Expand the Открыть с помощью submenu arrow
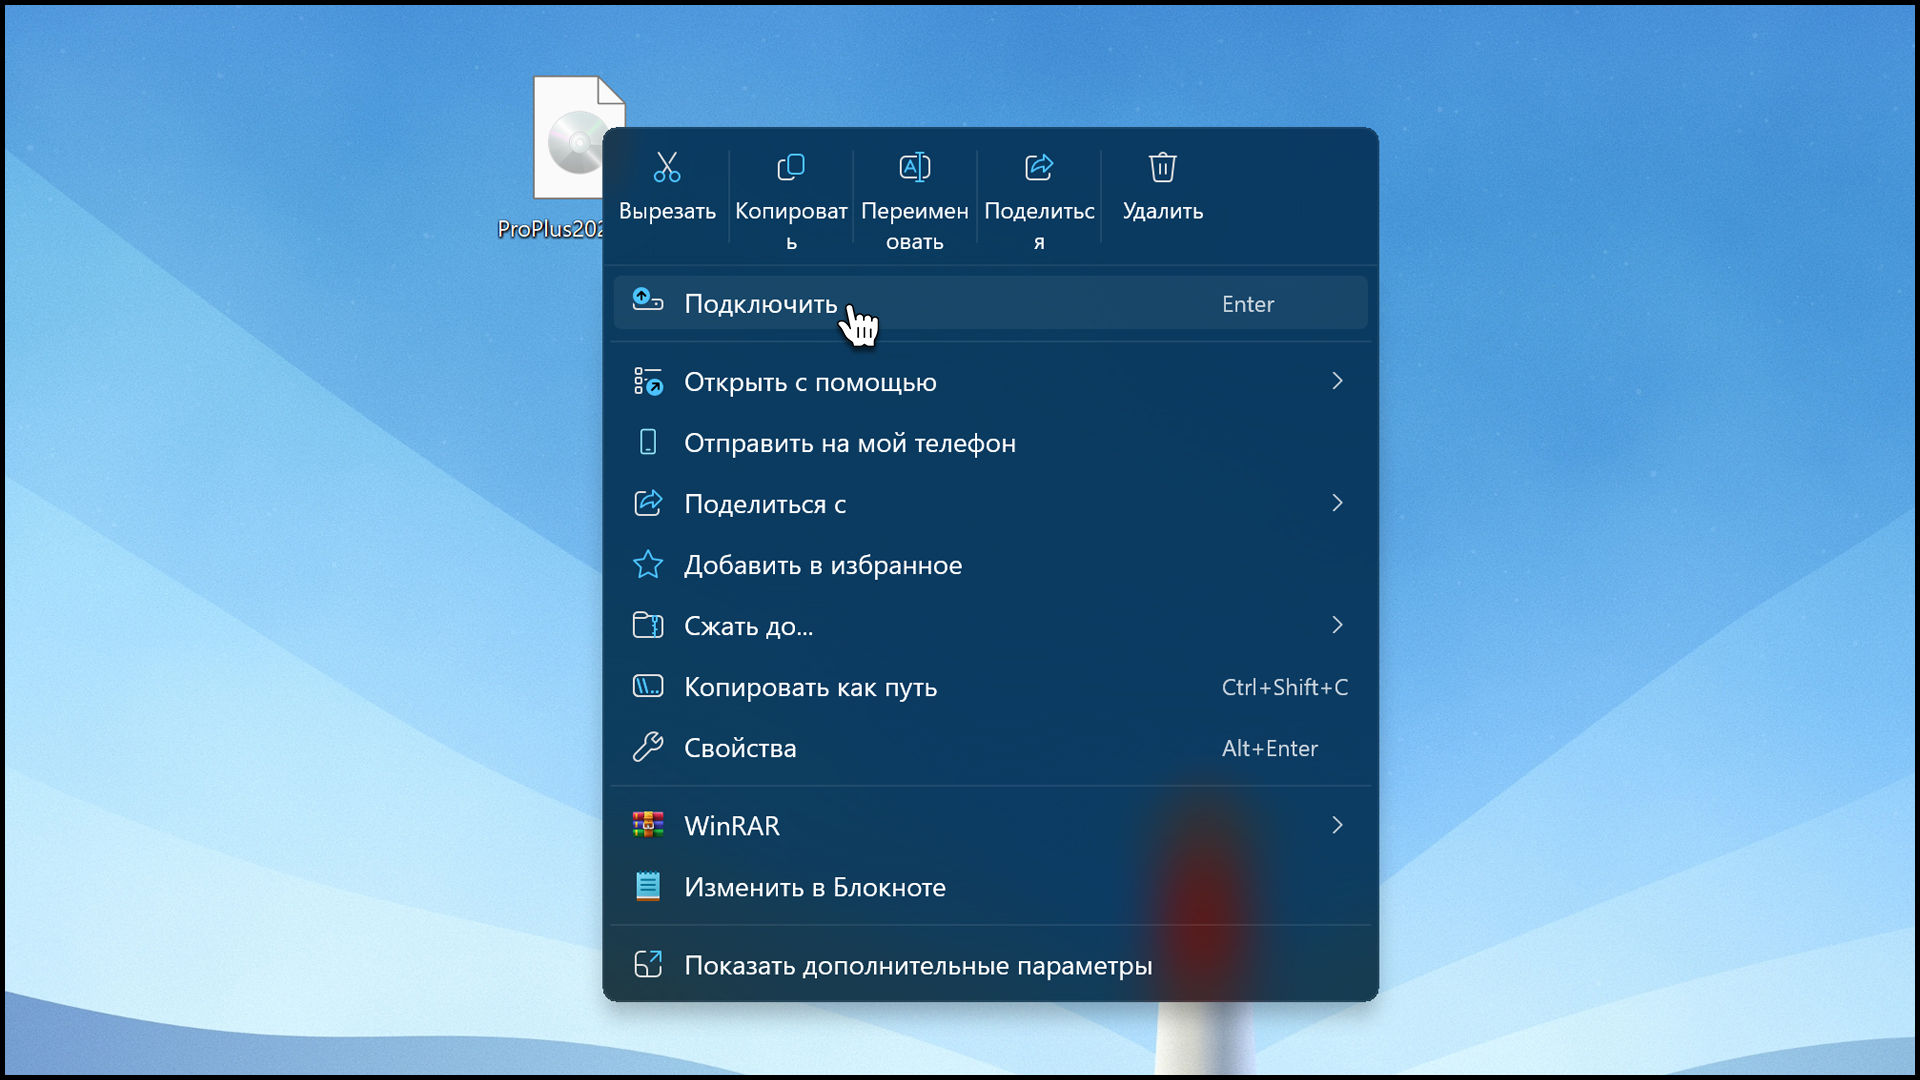1920x1080 pixels. [1337, 381]
